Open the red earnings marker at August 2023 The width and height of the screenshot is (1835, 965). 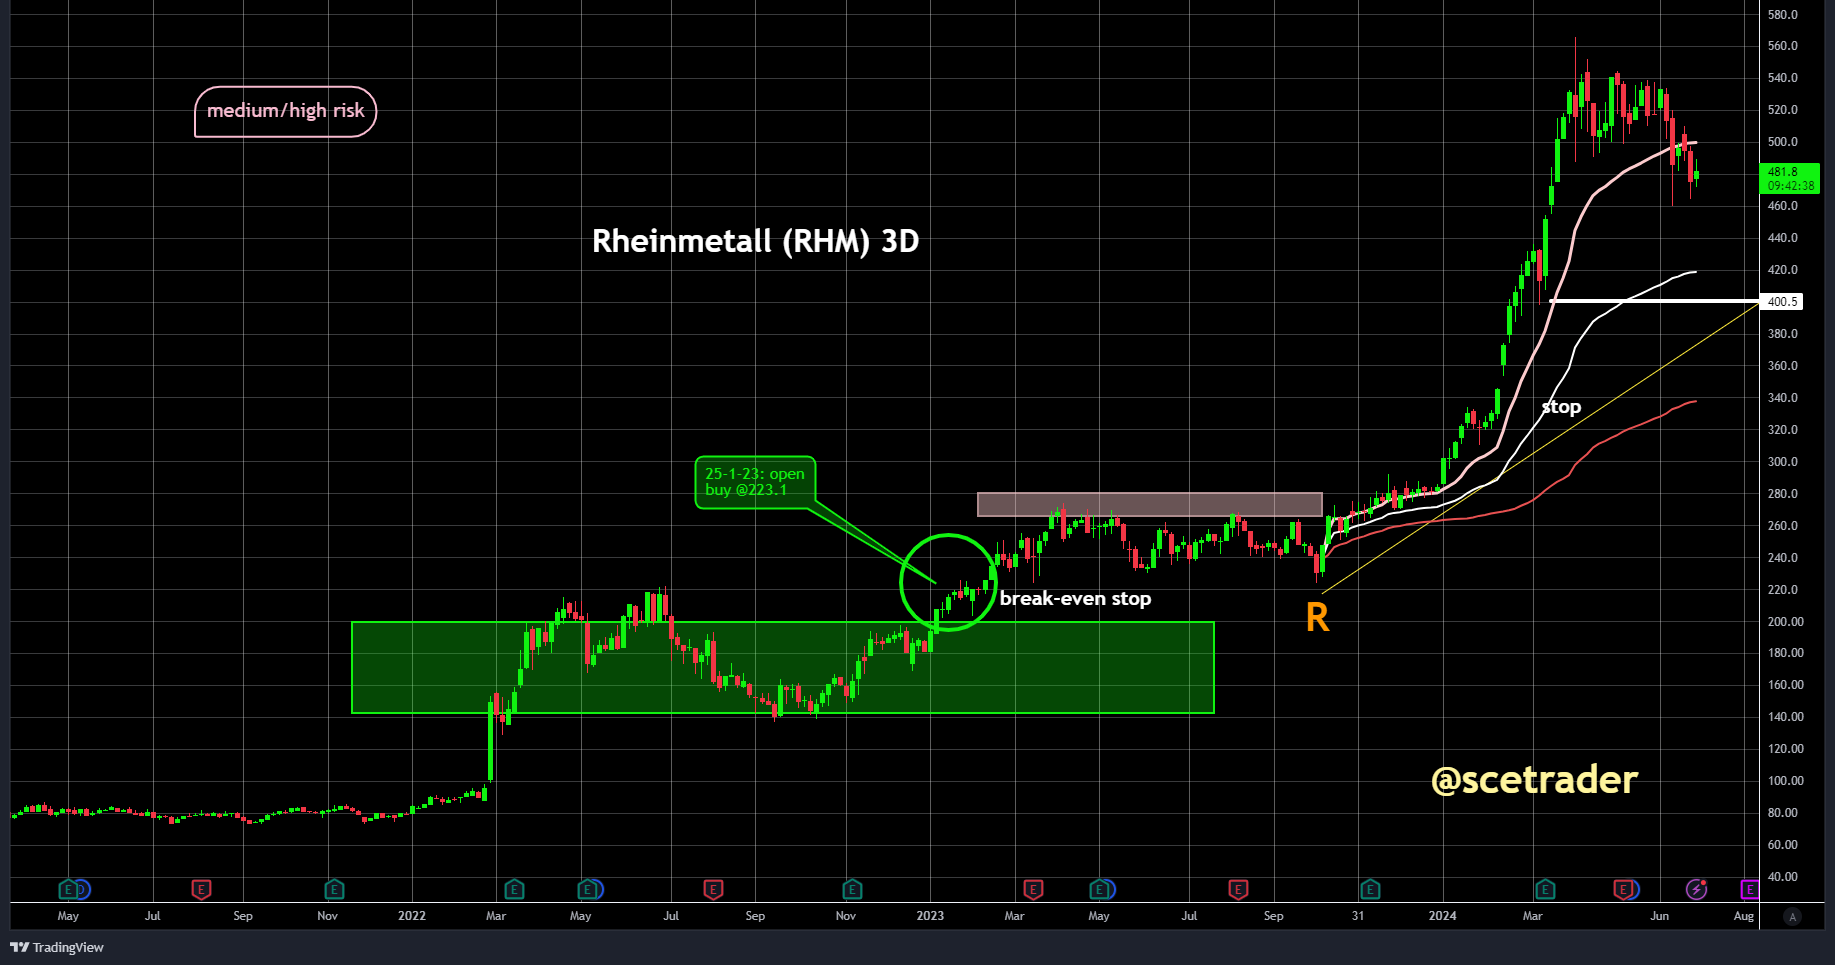[1238, 889]
